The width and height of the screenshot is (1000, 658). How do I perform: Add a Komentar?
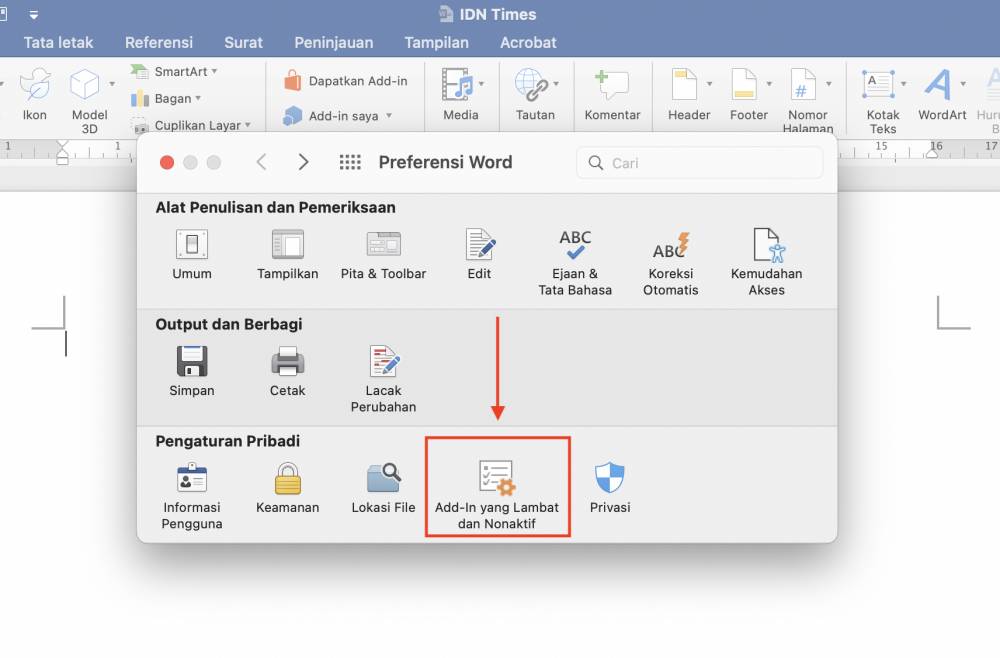pos(612,94)
